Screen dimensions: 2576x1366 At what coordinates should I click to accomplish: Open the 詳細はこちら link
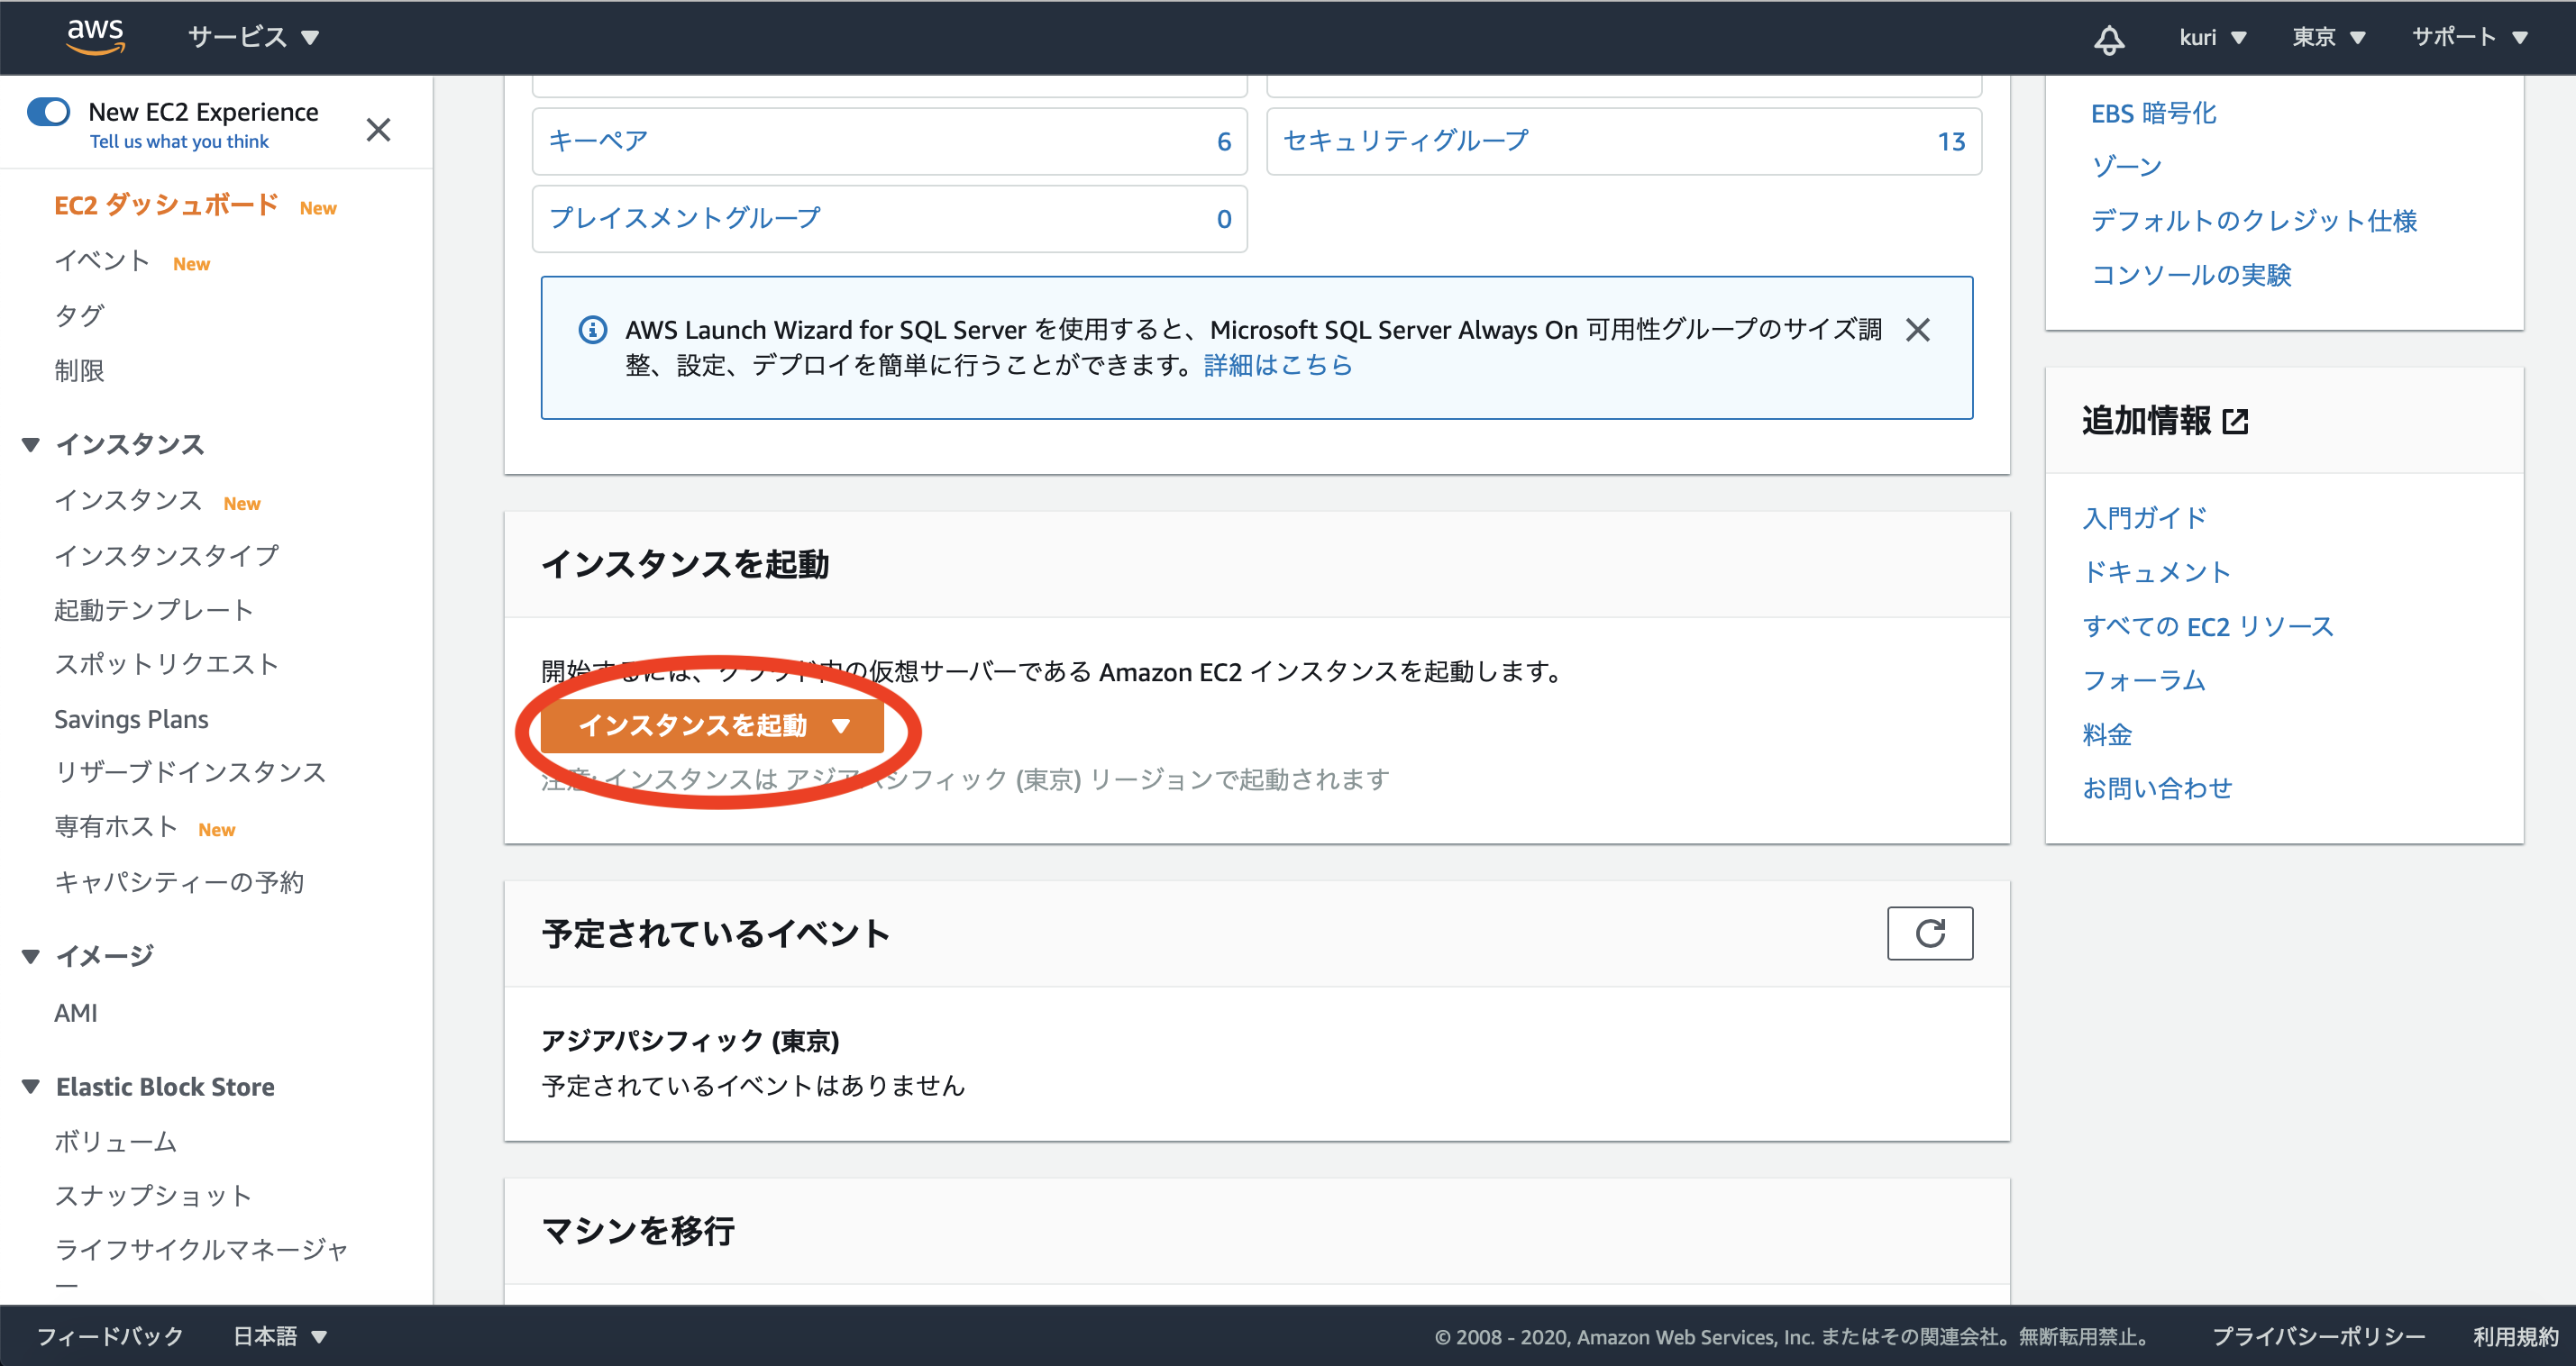pyautogui.click(x=1277, y=365)
